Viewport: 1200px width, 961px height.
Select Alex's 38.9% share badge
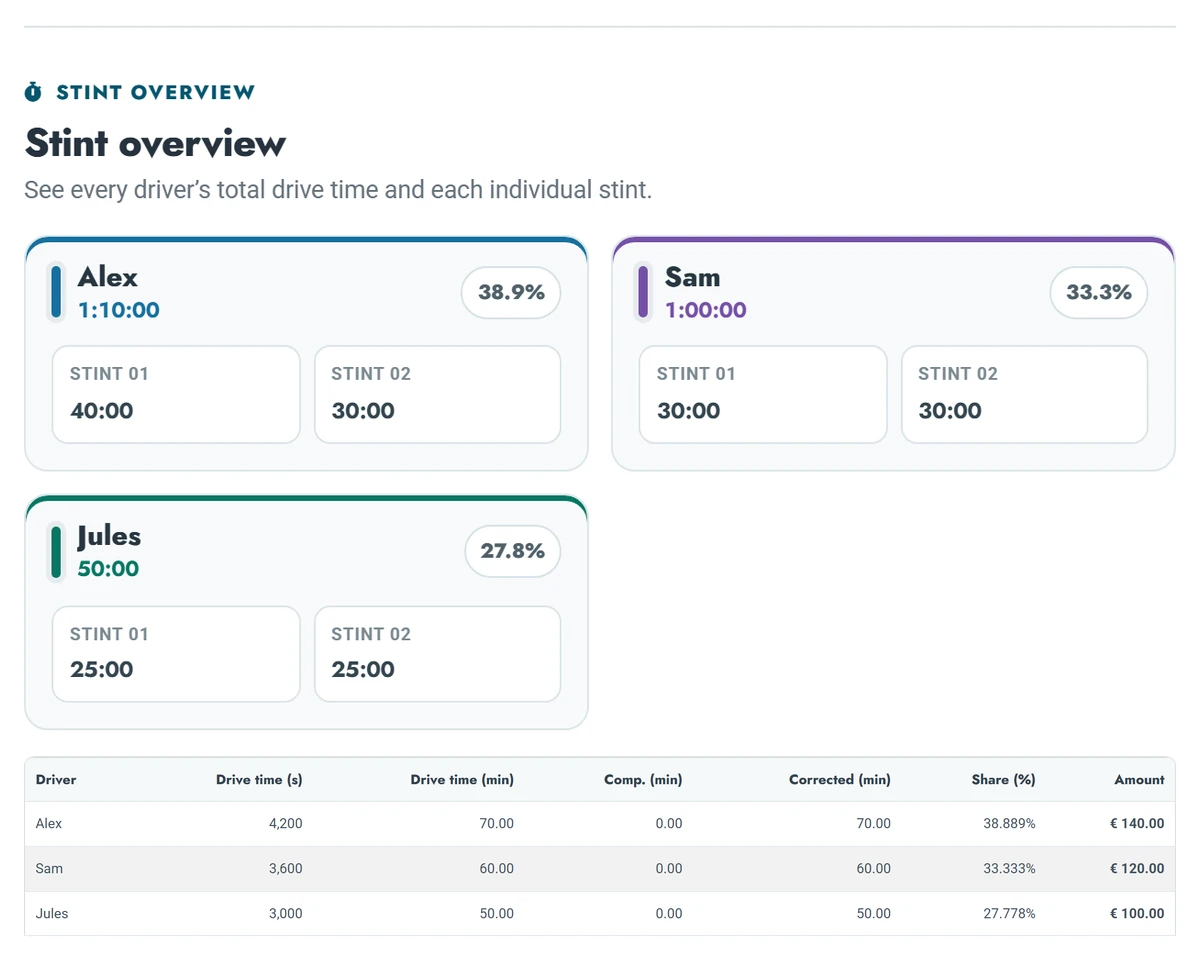511,293
